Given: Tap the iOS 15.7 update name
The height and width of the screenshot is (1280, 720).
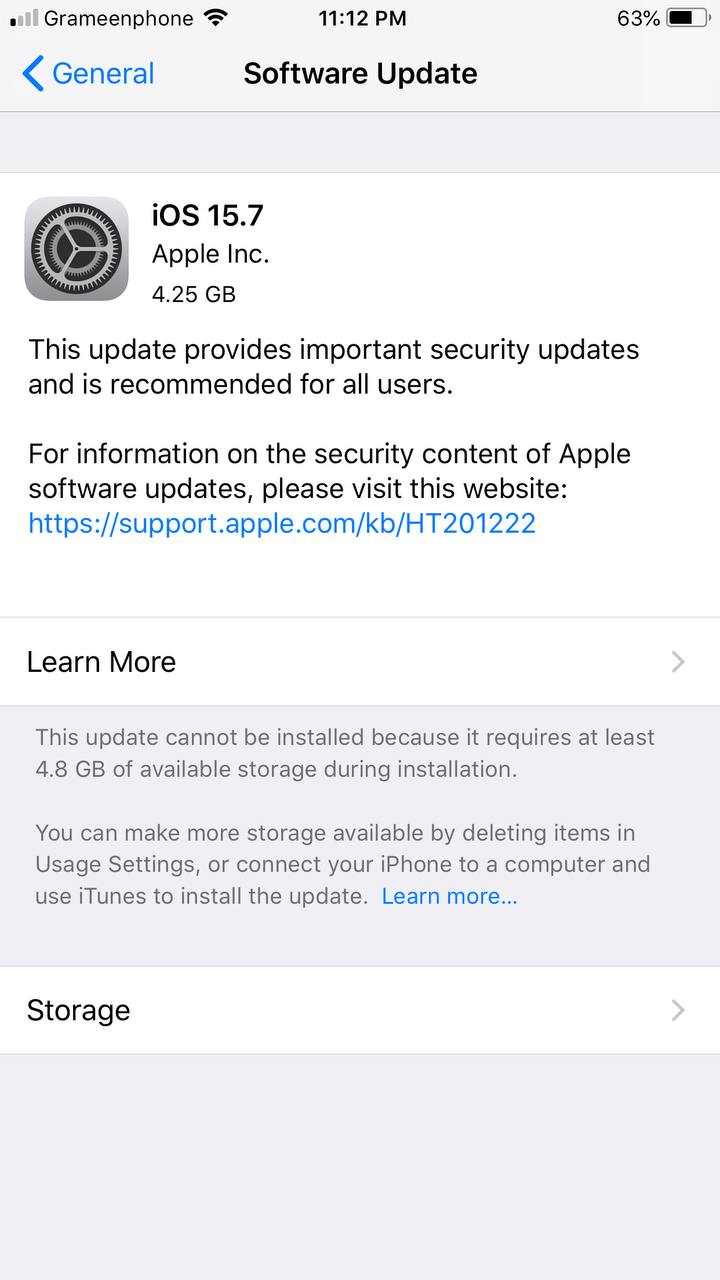Looking at the screenshot, I should click(208, 215).
